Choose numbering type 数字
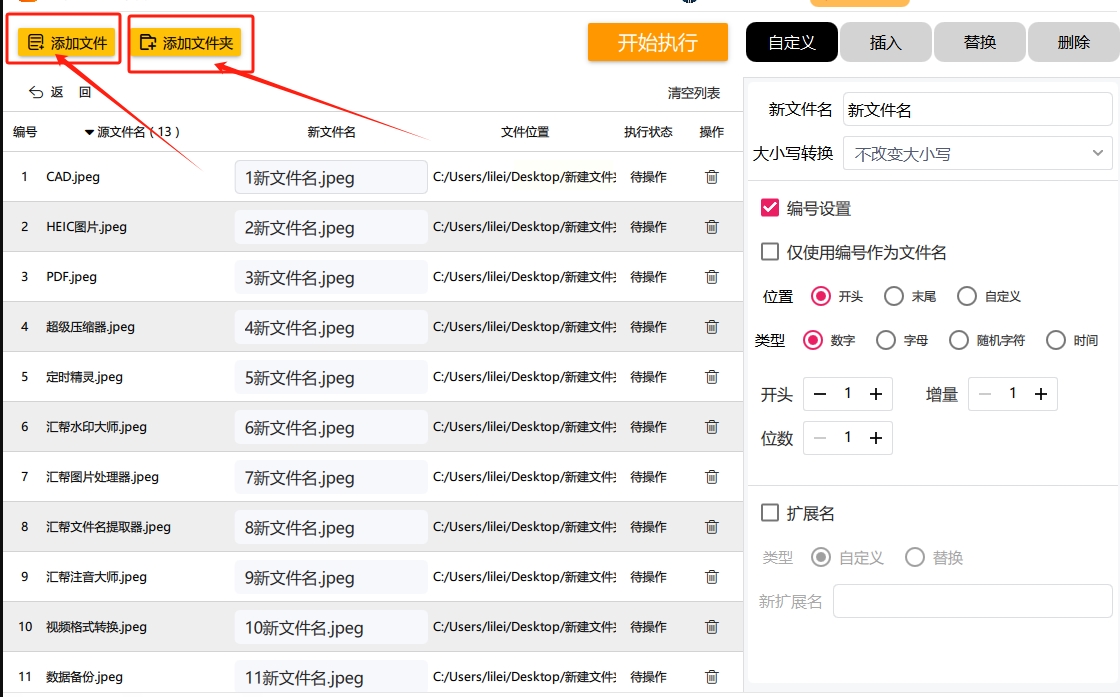 point(813,340)
